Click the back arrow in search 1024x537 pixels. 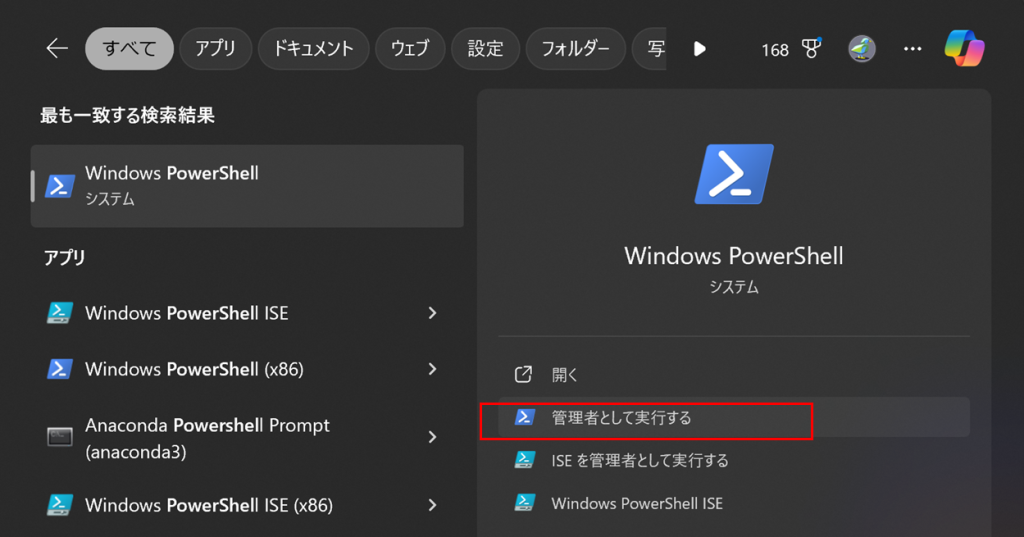tap(57, 48)
